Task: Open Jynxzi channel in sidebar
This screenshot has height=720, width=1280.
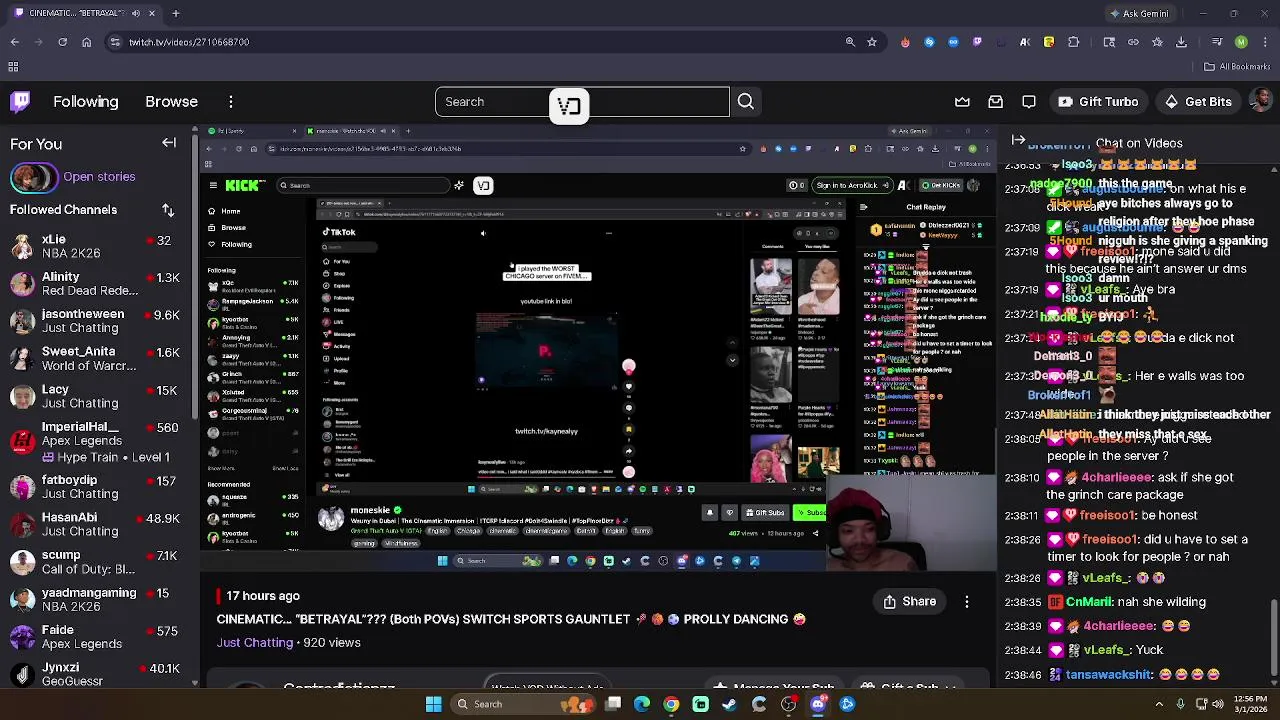Action: [x=97, y=673]
